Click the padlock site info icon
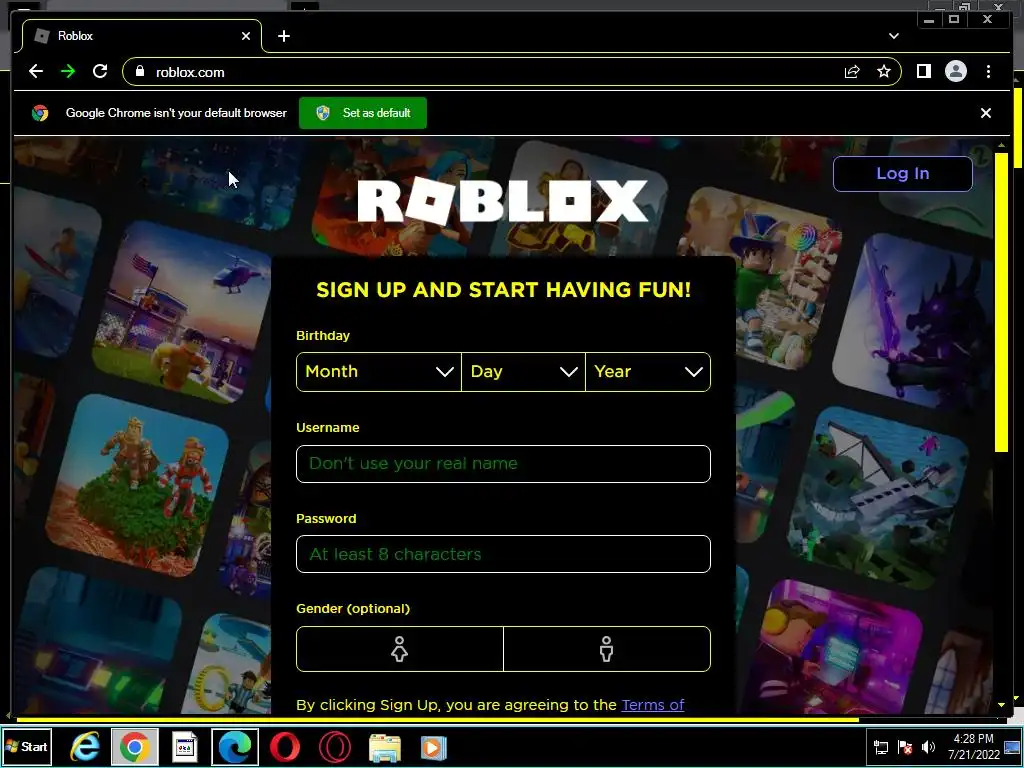The image size is (1024, 768). coord(140,71)
